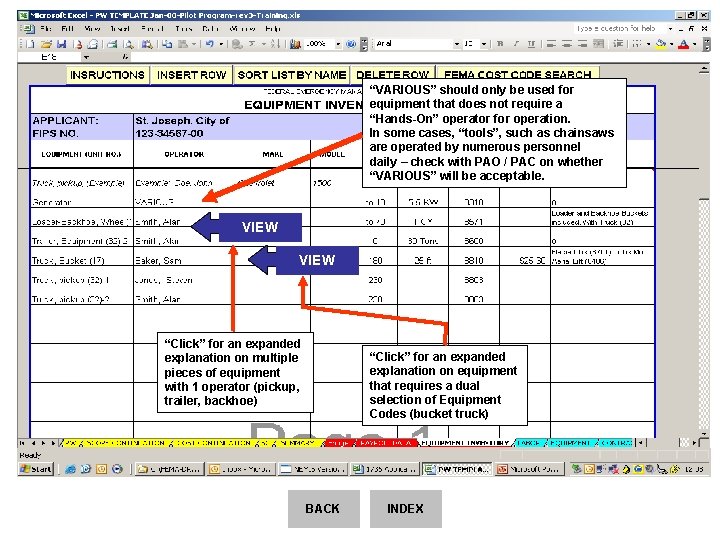Open the Insert menu
Viewport: 720px width, 540px height.
tap(119, 28)
